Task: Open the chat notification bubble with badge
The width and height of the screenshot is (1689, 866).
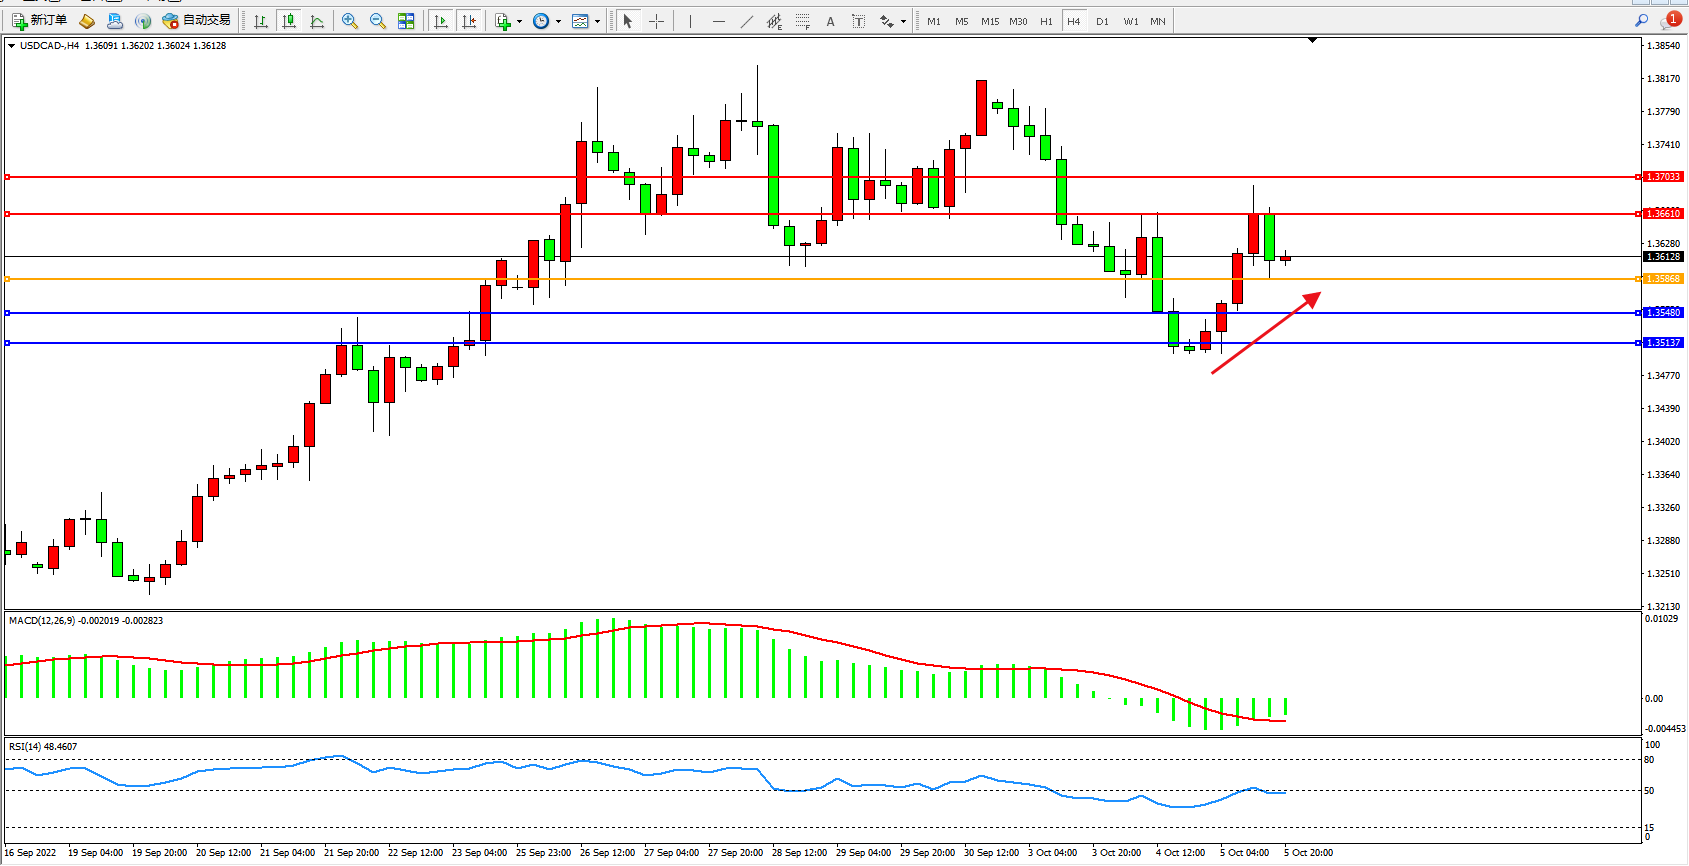Action: tap(1669, 21)
